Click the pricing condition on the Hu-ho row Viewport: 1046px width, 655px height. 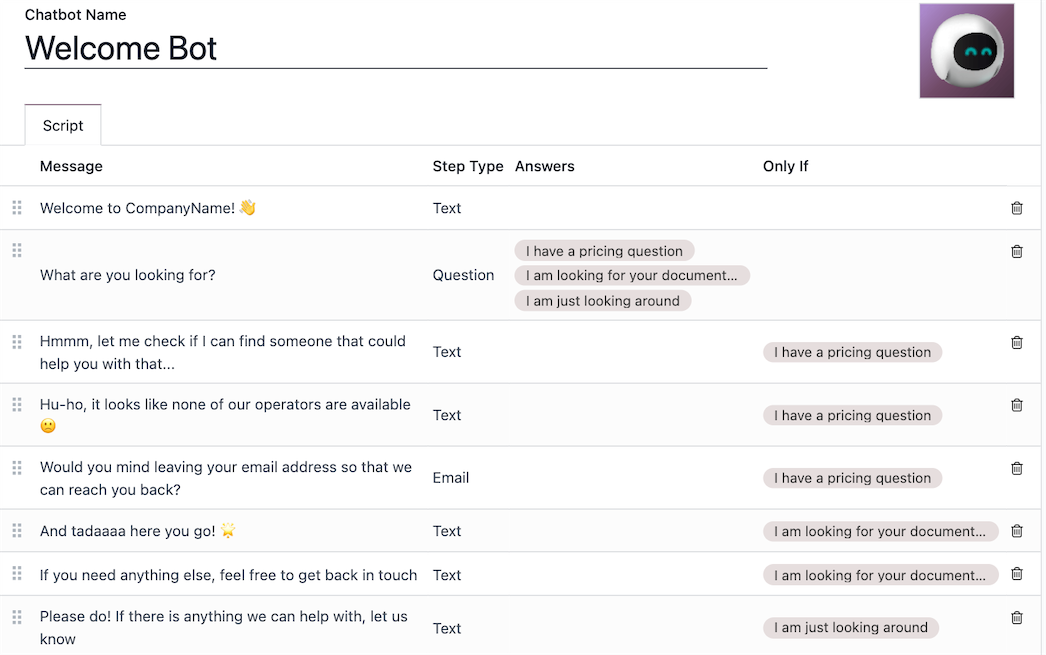tap(852, 415)
